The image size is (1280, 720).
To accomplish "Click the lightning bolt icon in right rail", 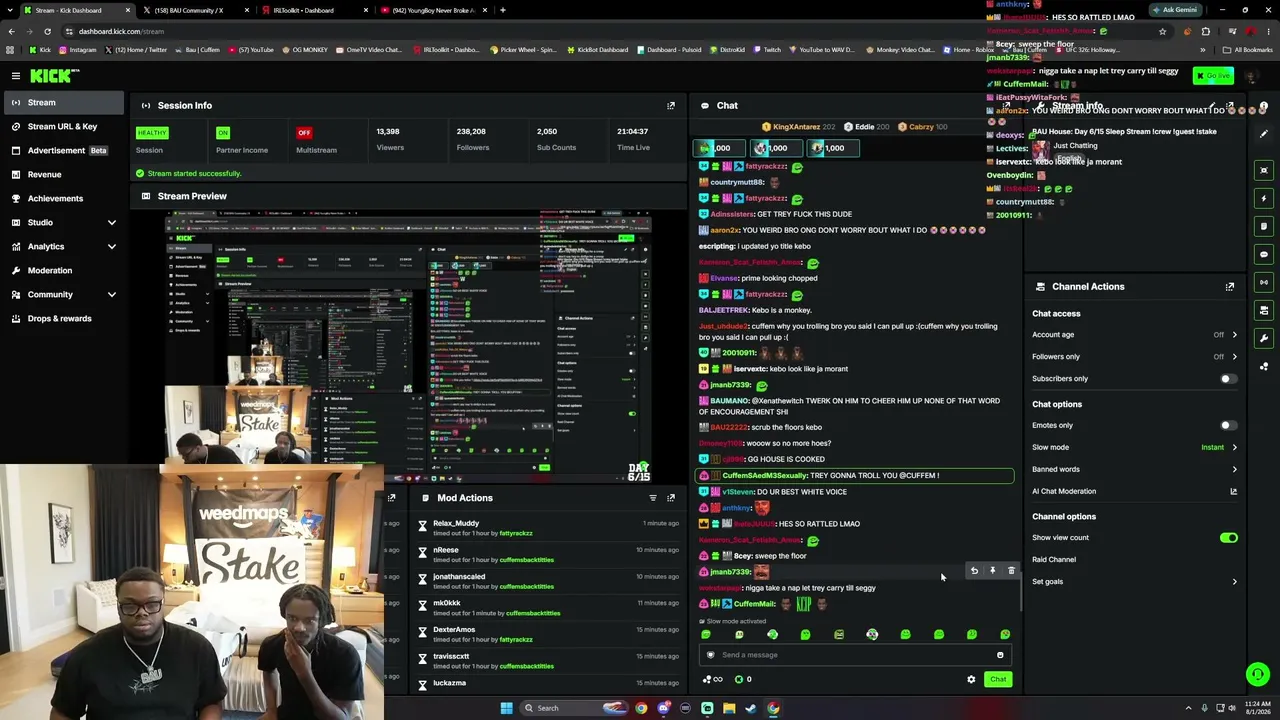I will pos(1264,198).
